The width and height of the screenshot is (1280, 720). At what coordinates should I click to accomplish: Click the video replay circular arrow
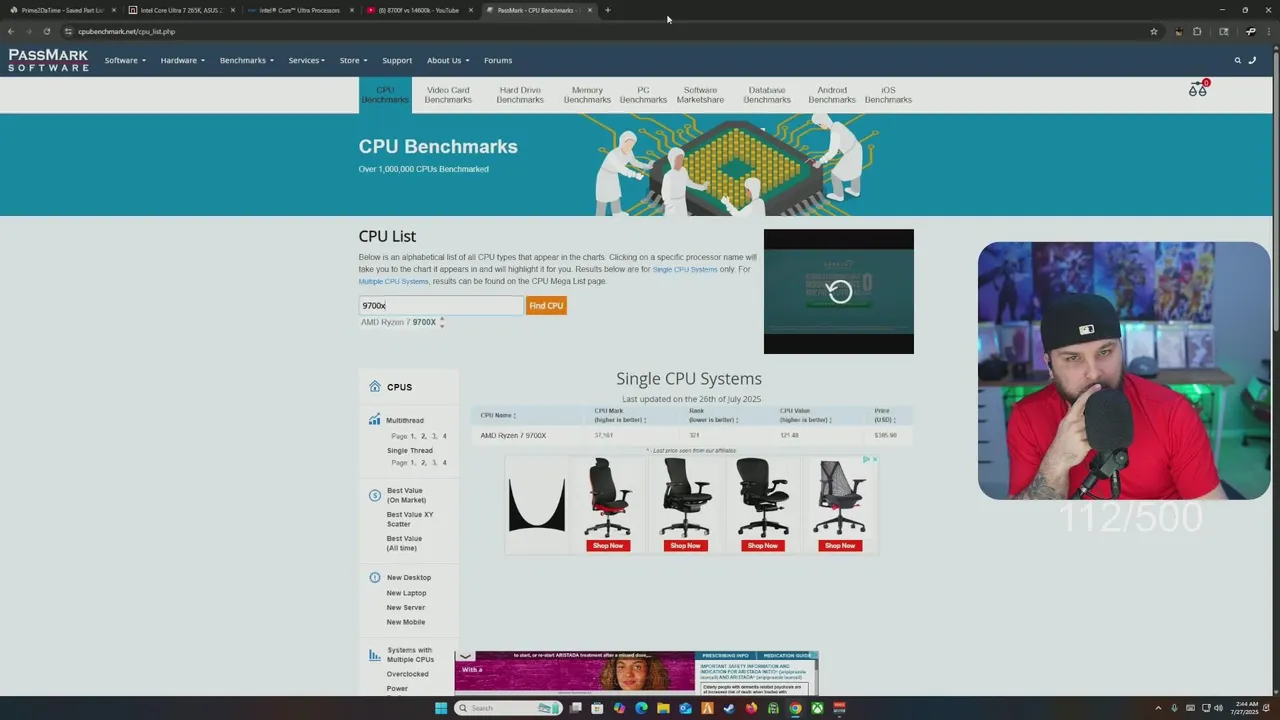click(840, 291)
